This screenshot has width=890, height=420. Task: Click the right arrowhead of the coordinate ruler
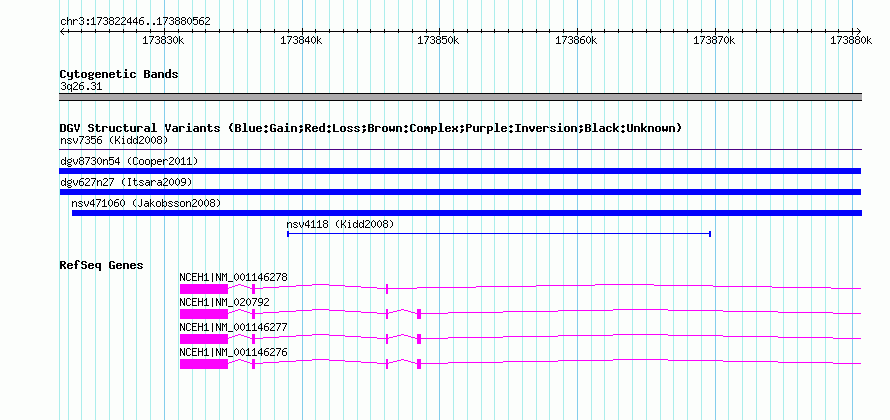point(858,31)
